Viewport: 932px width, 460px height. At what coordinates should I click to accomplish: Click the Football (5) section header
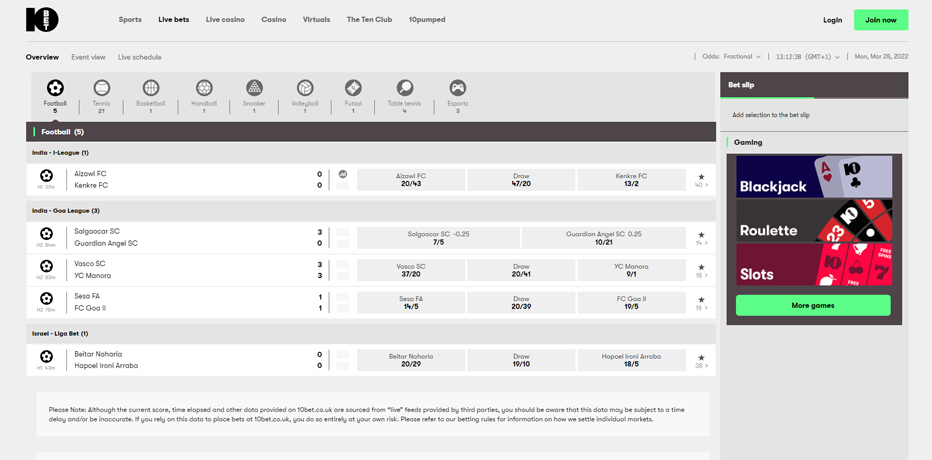[x=371, y=132]
